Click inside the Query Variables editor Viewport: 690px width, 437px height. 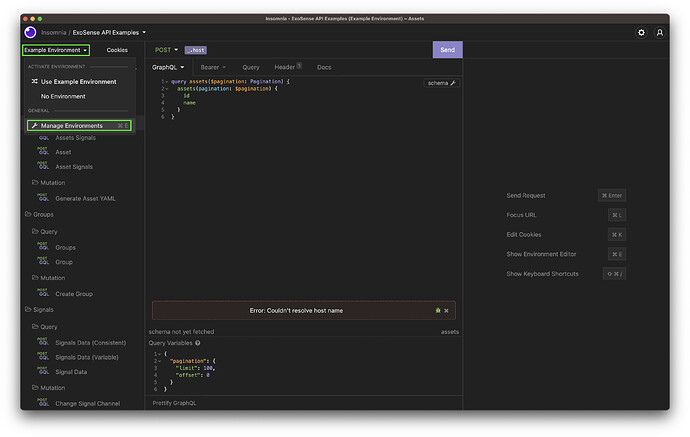(304, 372)
